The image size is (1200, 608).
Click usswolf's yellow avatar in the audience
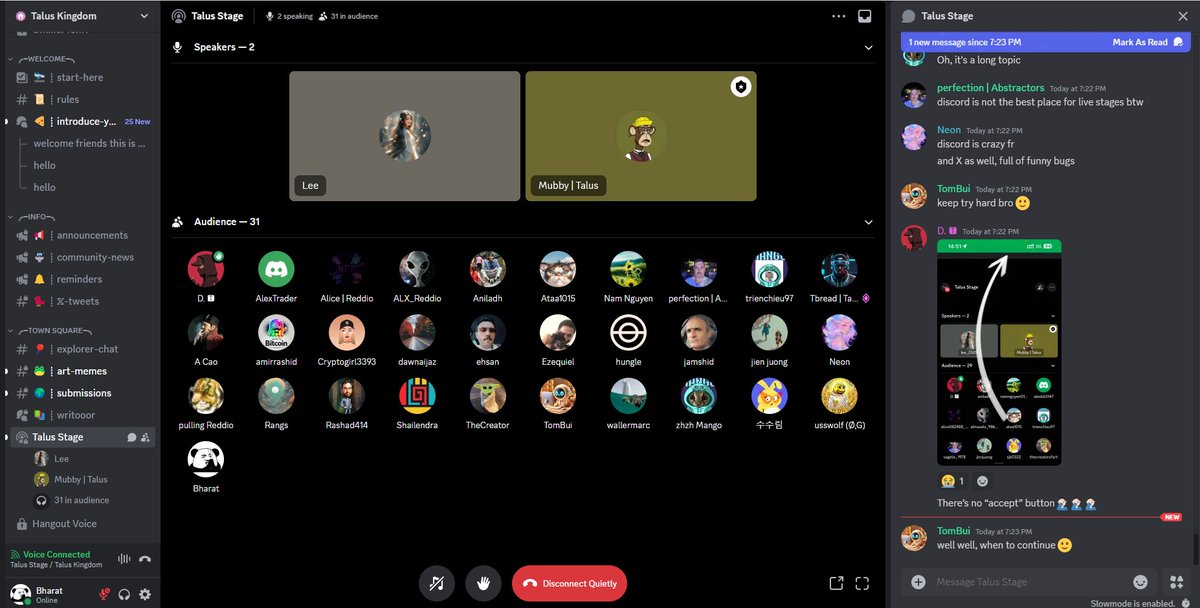pyautogui.click(x=839, y=397)
